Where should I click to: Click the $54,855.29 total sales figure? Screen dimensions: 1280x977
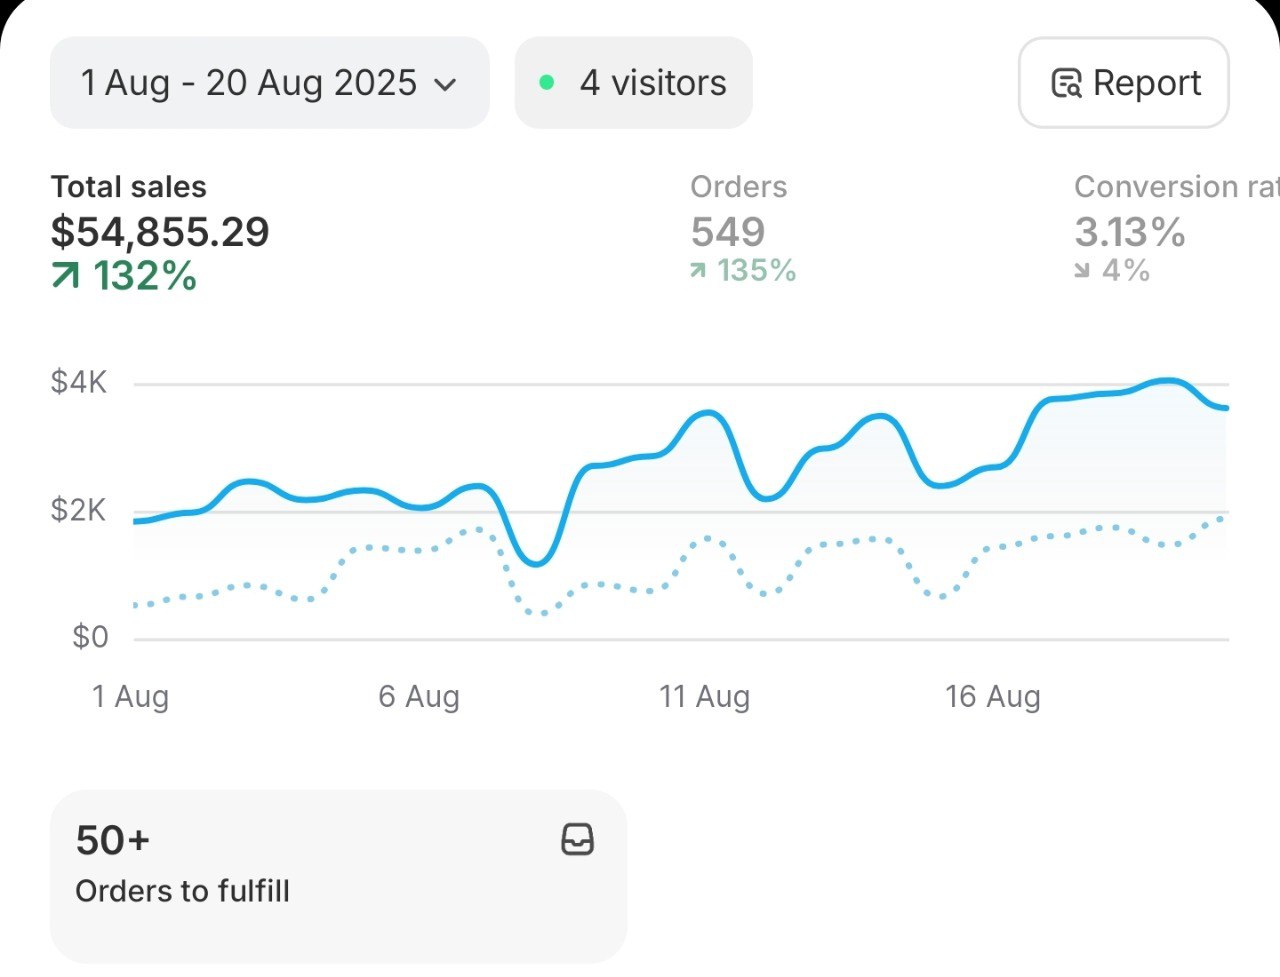[x=160, y=232]
